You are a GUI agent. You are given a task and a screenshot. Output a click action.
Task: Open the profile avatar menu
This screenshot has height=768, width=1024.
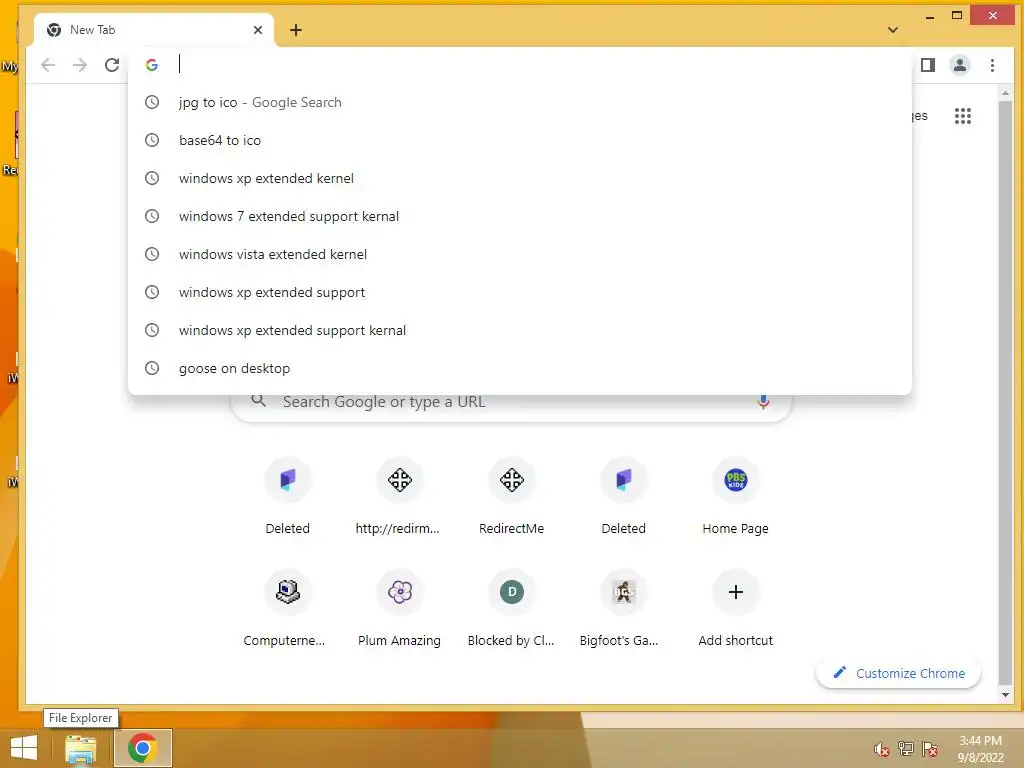pyautogui.click(x=959, y=65)
